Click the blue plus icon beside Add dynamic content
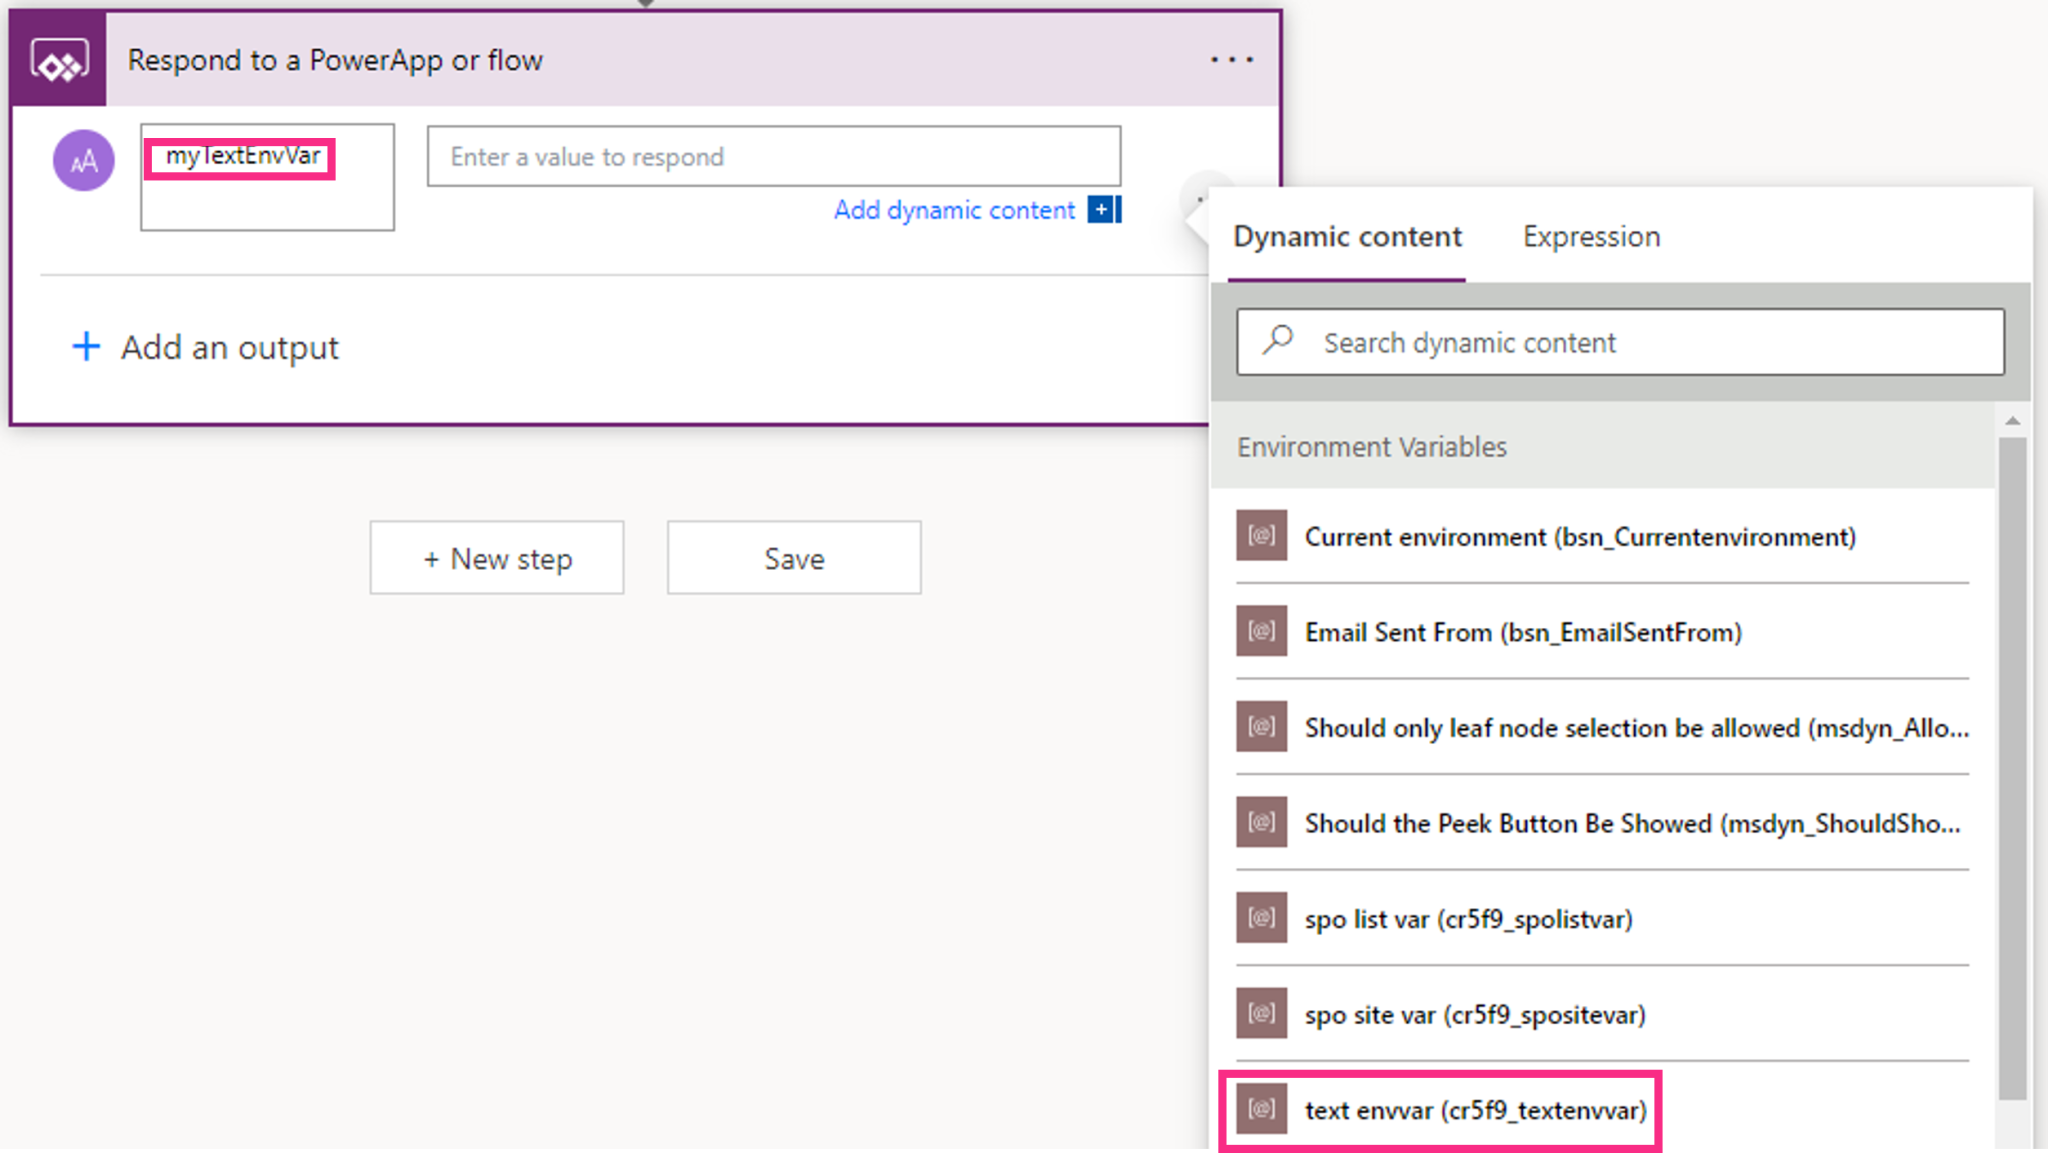Image resolution: width=2048 pixels, height=1153 pixels. [x=1102, y=210]
